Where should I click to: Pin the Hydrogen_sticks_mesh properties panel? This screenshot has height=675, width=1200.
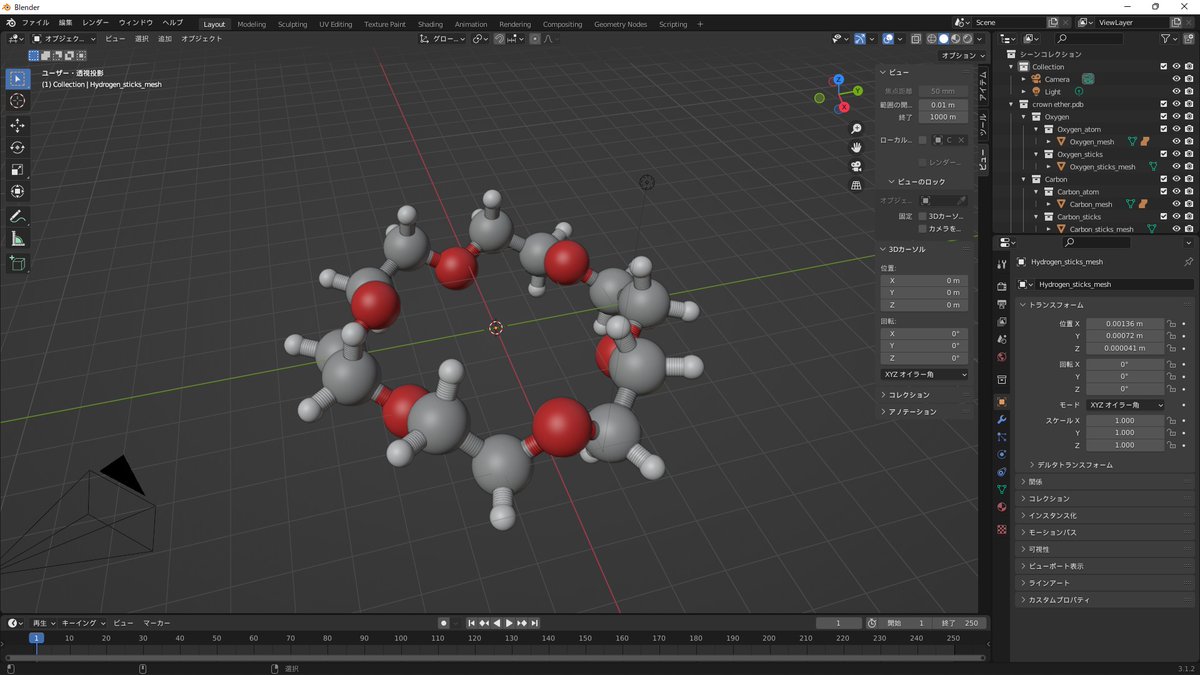point(1188,262)
